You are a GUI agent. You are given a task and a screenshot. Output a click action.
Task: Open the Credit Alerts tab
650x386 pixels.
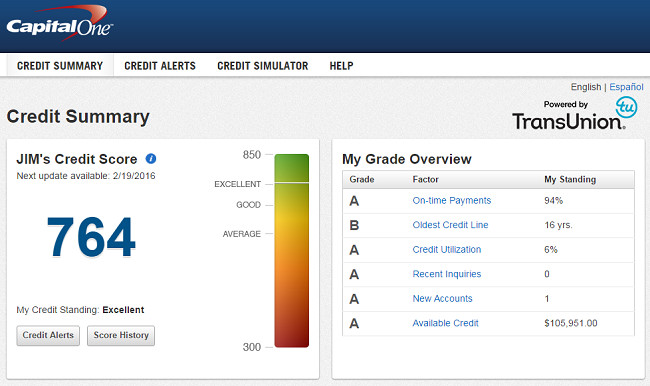tap(160, 66)
